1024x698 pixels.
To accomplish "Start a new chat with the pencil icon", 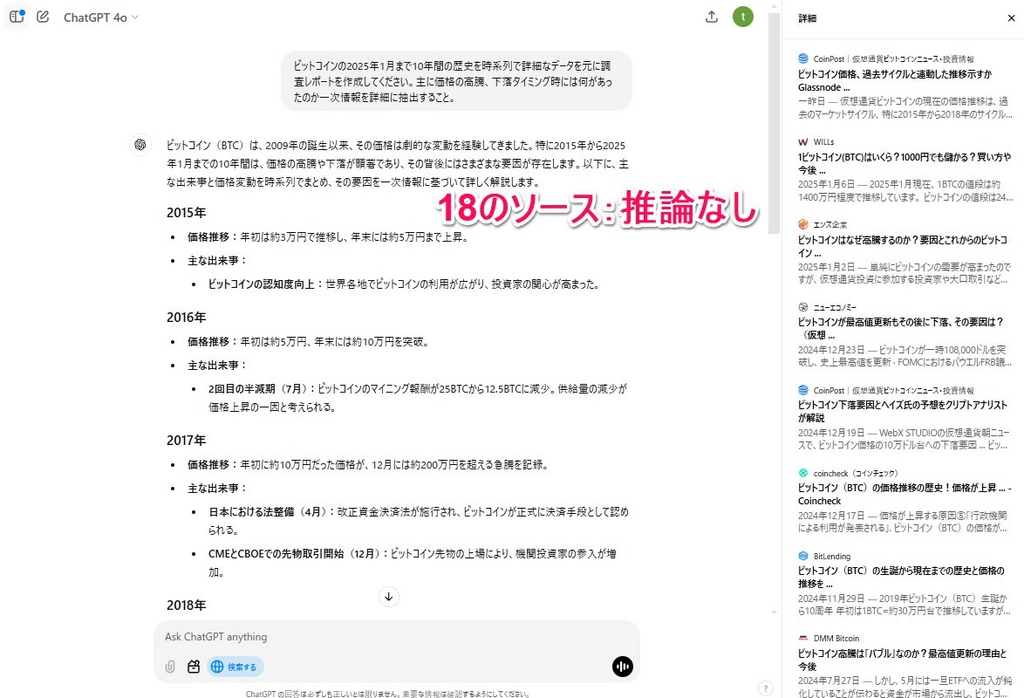I will pyautogui.click(x=43, y=17).
